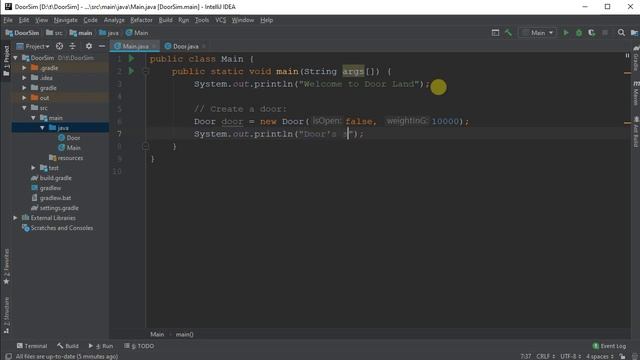Fold the main method with gutter fold marker
The height and width of the screenshot is (360, 640).
146,71
